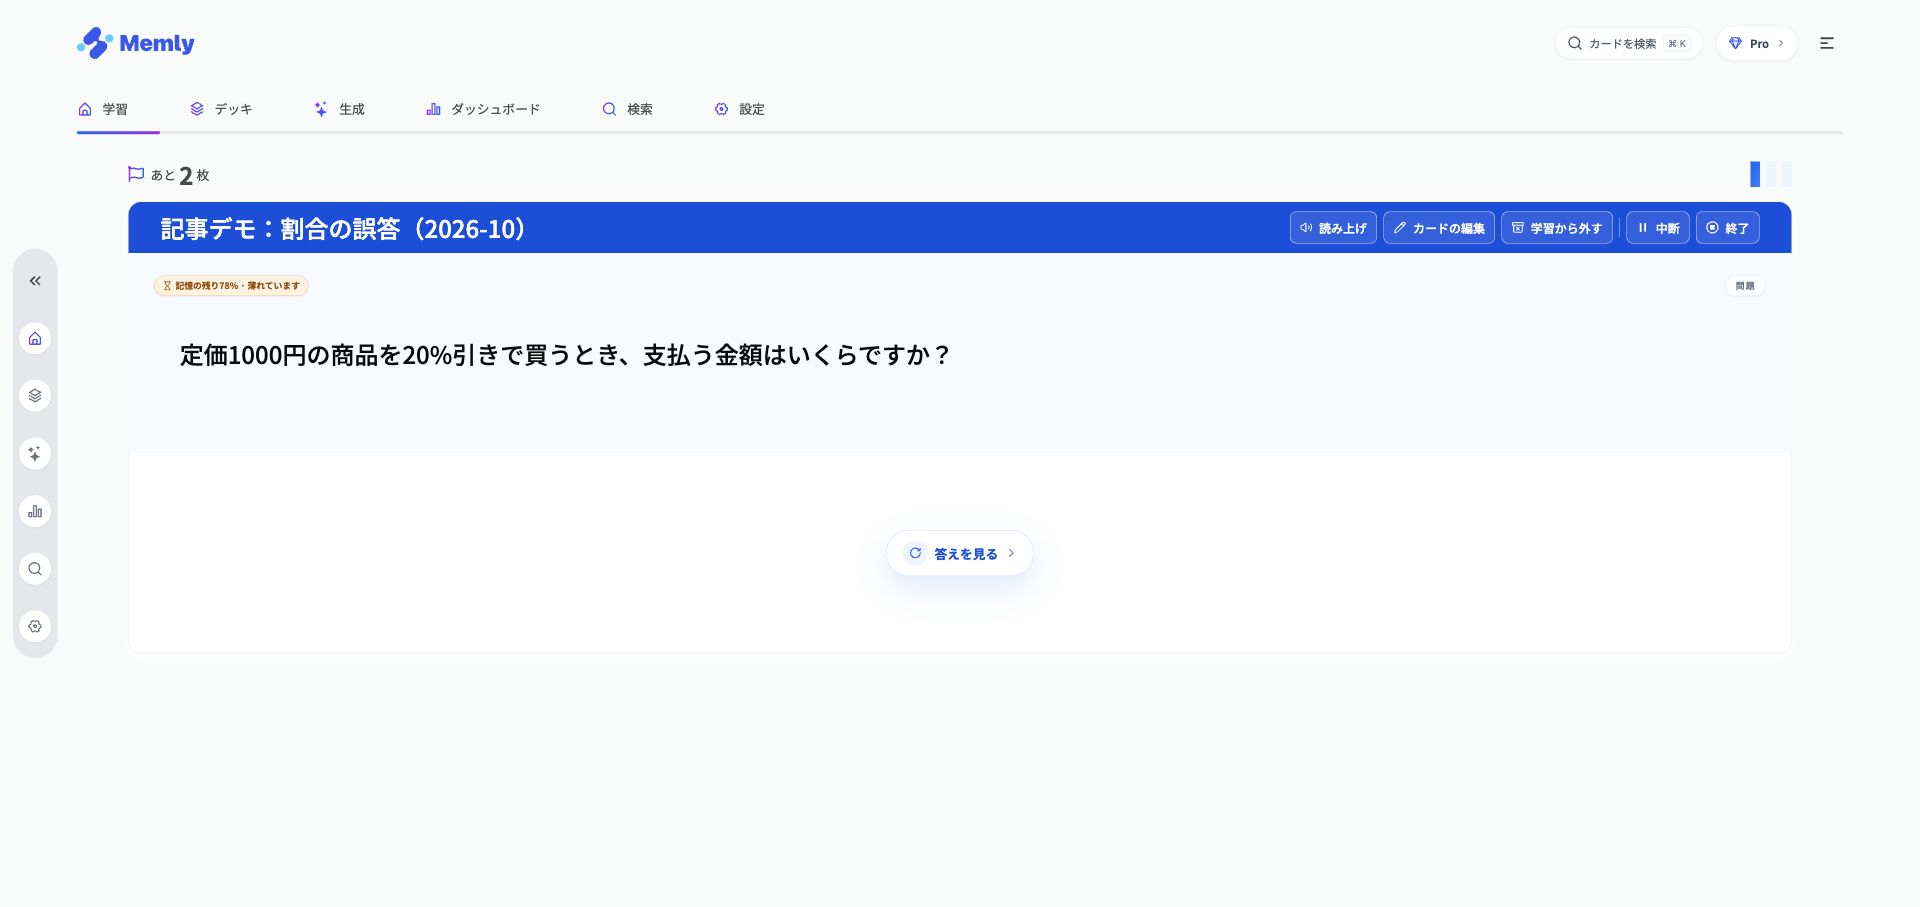Click 学習から外す button
Screen dimensions: 1920x907
(1557, 228)
